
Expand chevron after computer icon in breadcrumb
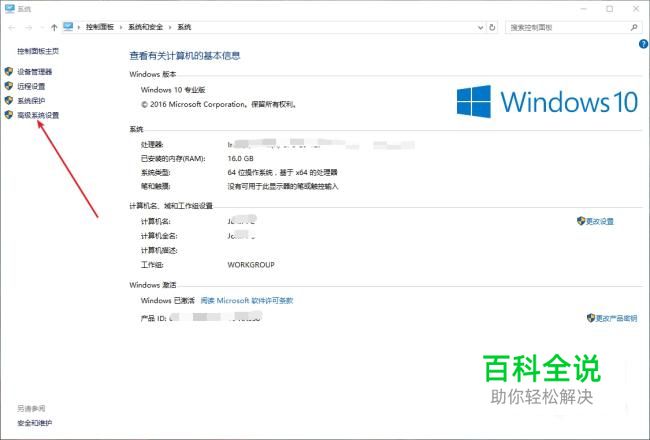coord(79,27)
